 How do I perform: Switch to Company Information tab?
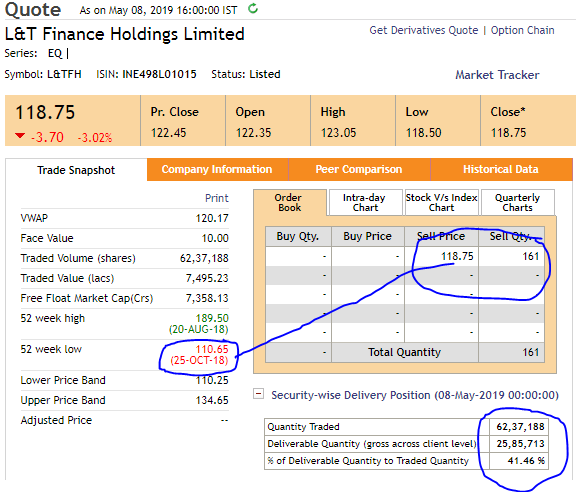click(x=217, y=169)
